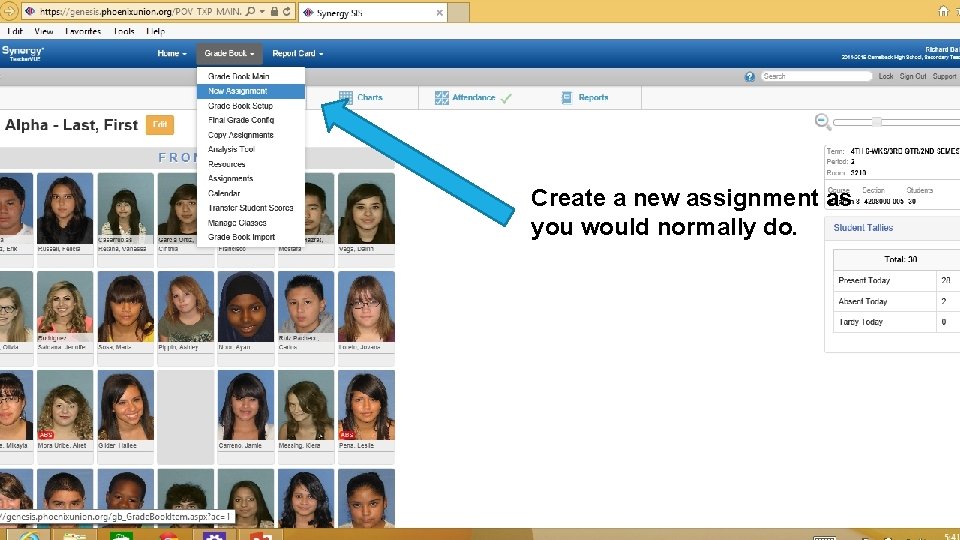Click the address bar lock icon
The height and width of the screenshot is (540, 960).
[x=274, y=12]
